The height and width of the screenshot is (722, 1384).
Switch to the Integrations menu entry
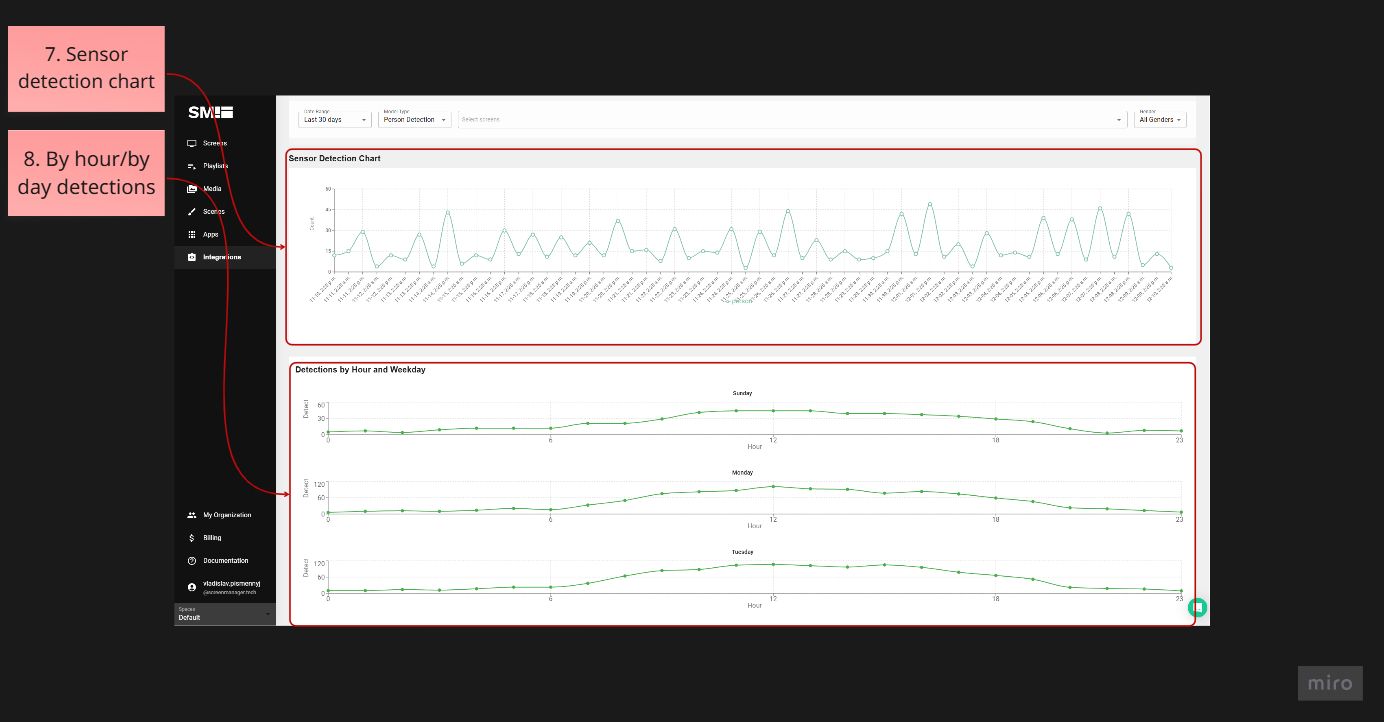pos(222,257)
